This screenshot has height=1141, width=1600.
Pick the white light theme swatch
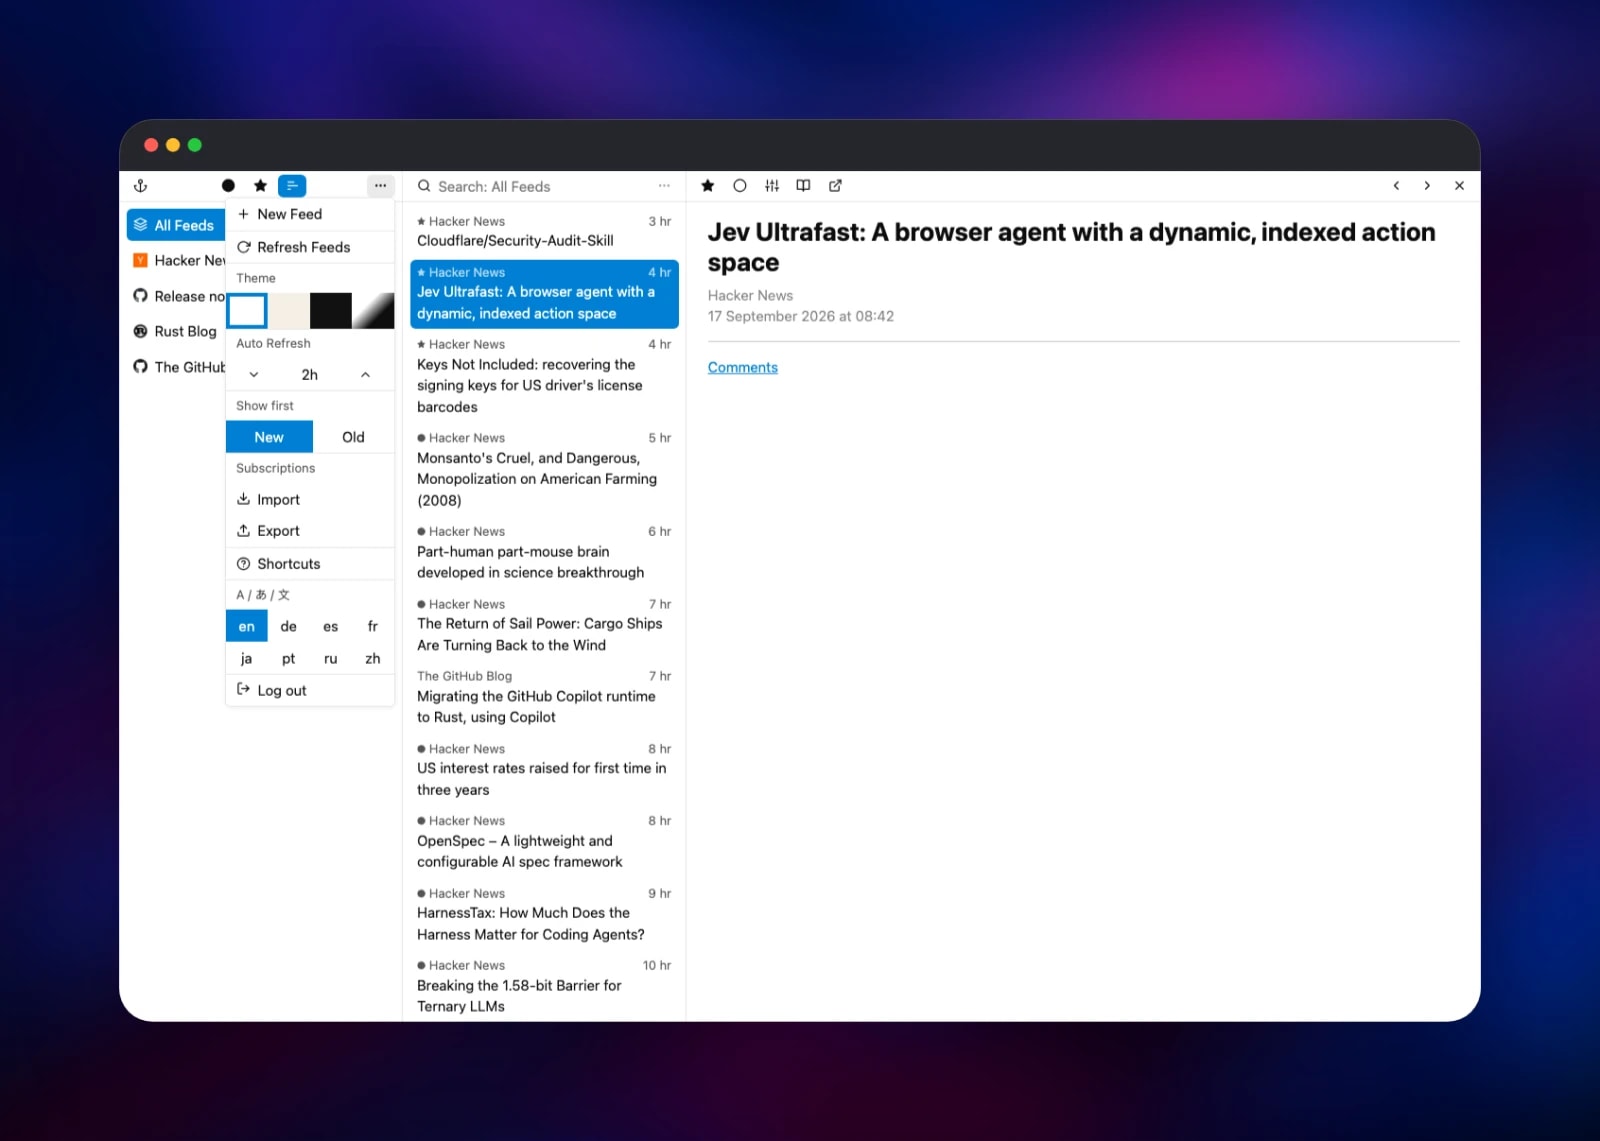pyautogui.click(x=247, y=311)
